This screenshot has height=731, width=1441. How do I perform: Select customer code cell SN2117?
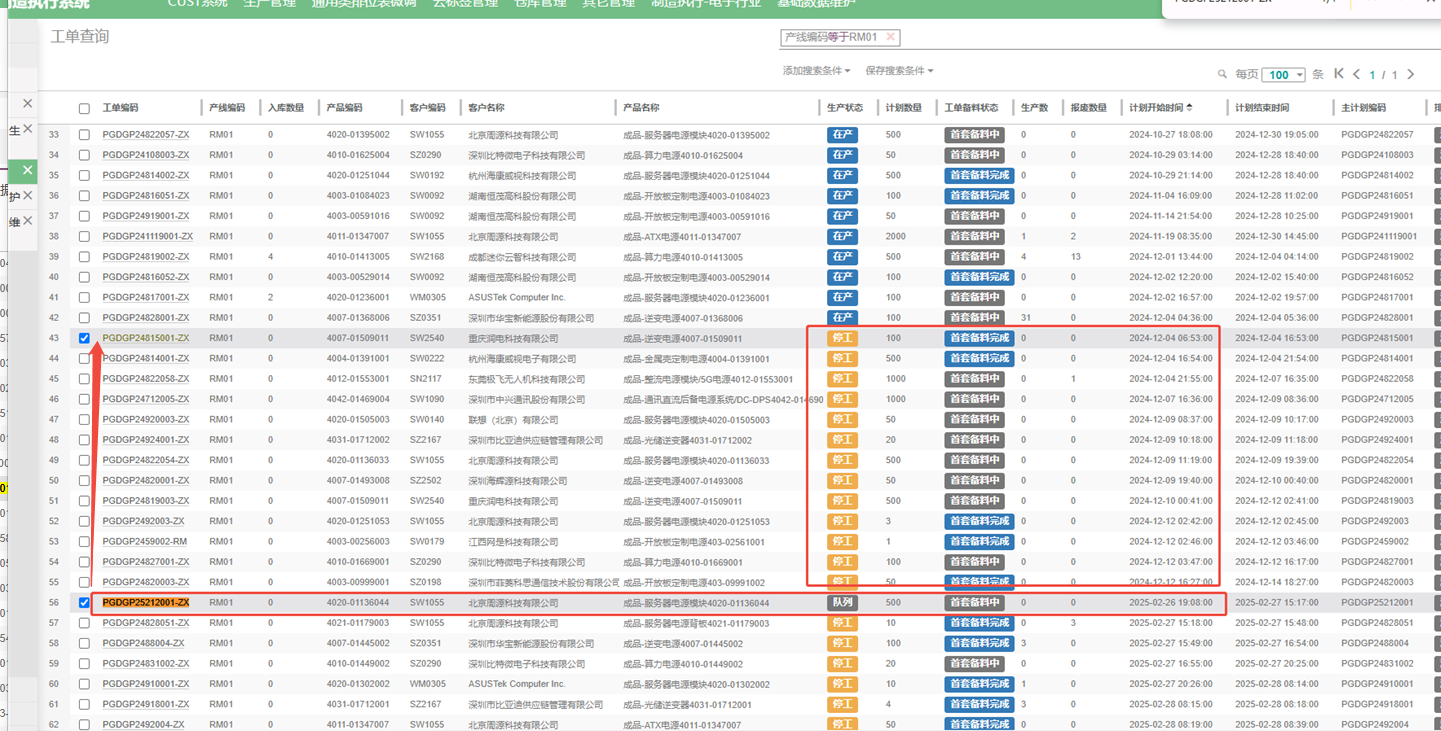tap(426, 379)
